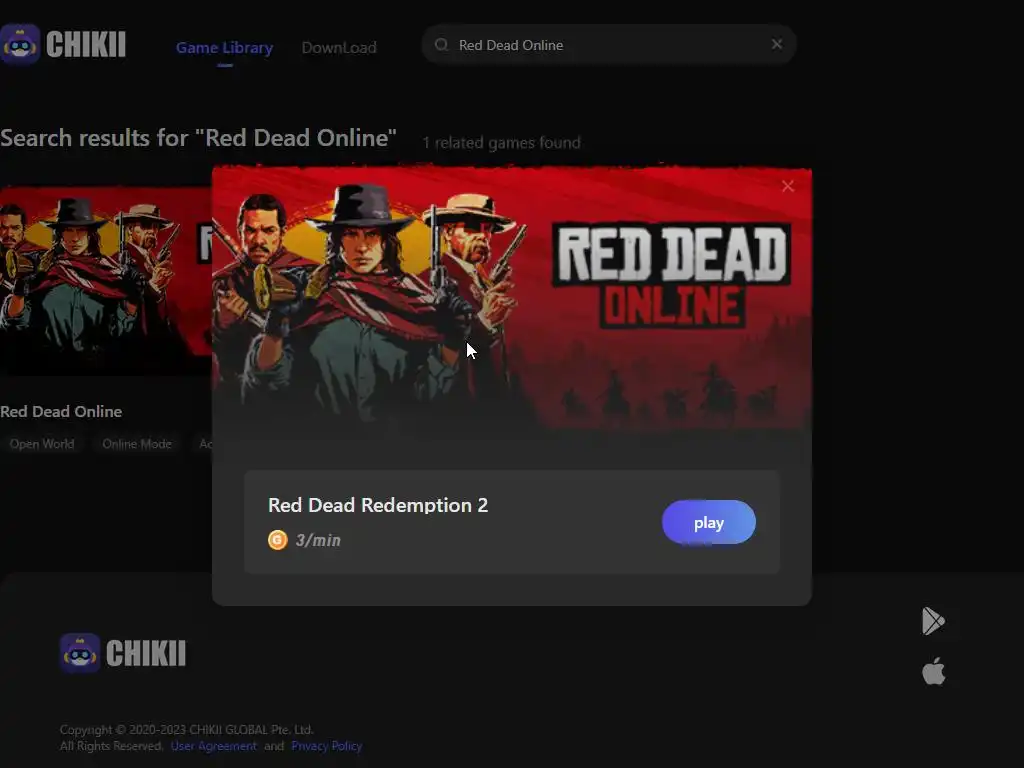1024x768 pixels.
Task: Select the Online Mode tag
Action: tap(136, 444)
